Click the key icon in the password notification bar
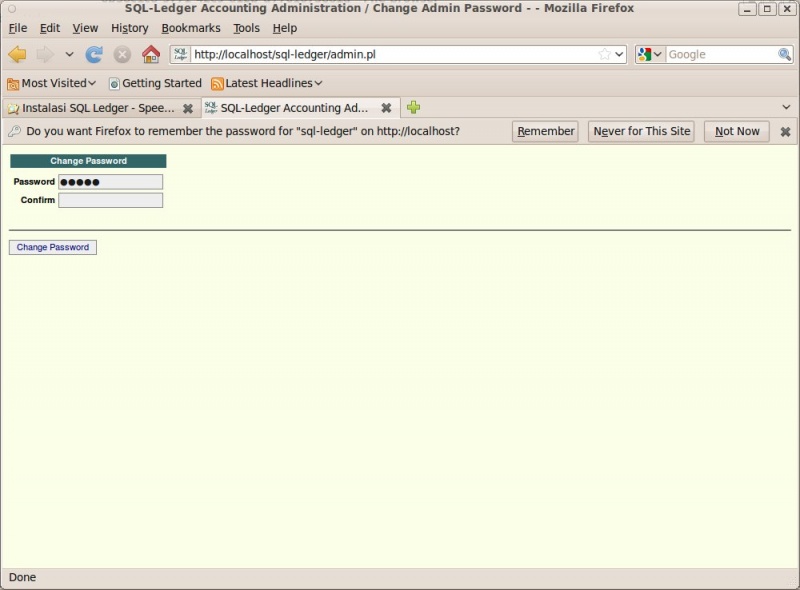This screenshot has height=590, width=800. point(16,130)
